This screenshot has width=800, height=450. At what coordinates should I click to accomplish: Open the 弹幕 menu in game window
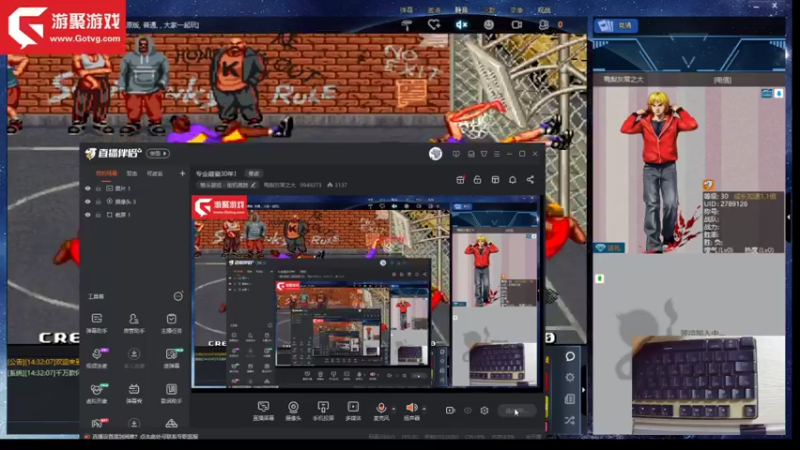[406, 10]
